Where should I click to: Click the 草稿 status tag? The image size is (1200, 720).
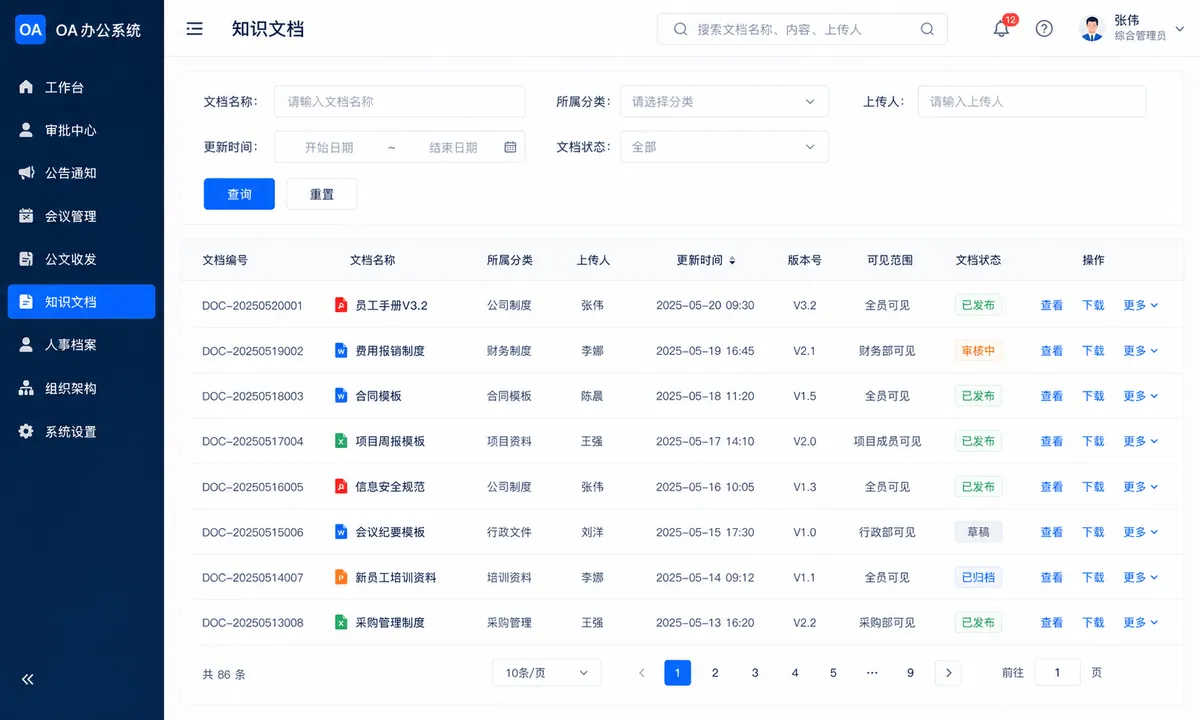[978, 532]
